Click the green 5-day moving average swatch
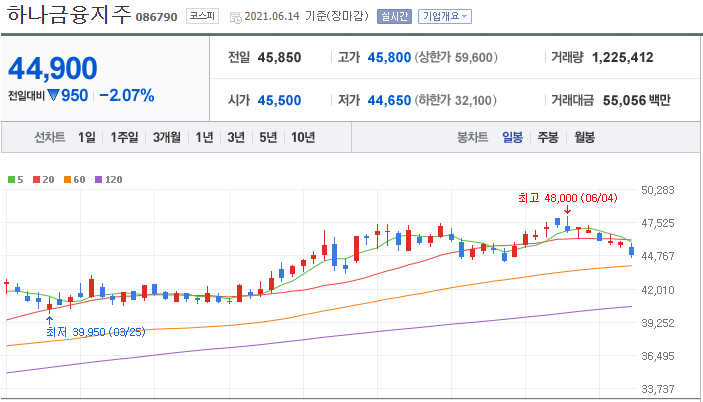 click(11, 180)
